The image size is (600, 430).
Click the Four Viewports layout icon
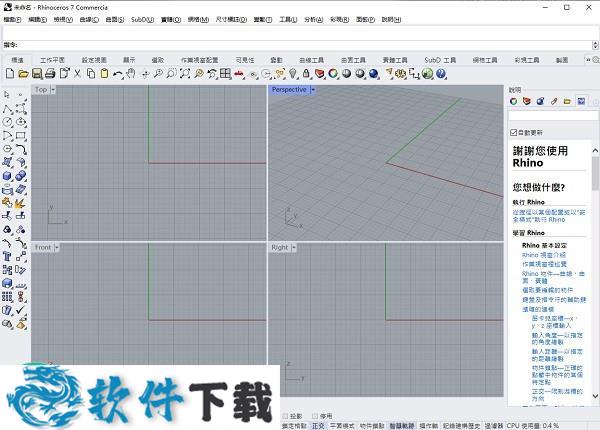[225, 73]
